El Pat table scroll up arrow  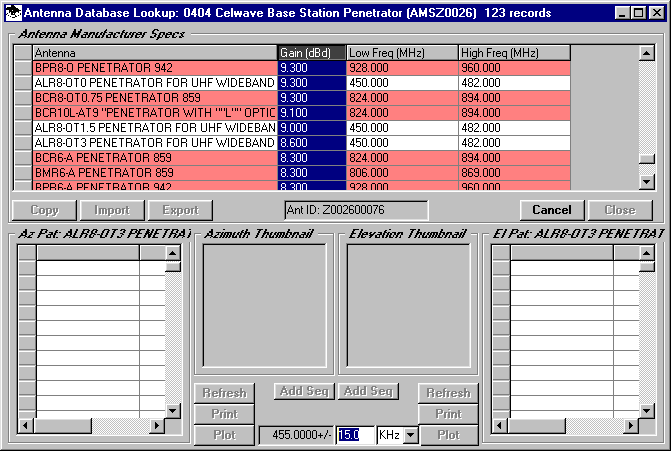(647, 253)
